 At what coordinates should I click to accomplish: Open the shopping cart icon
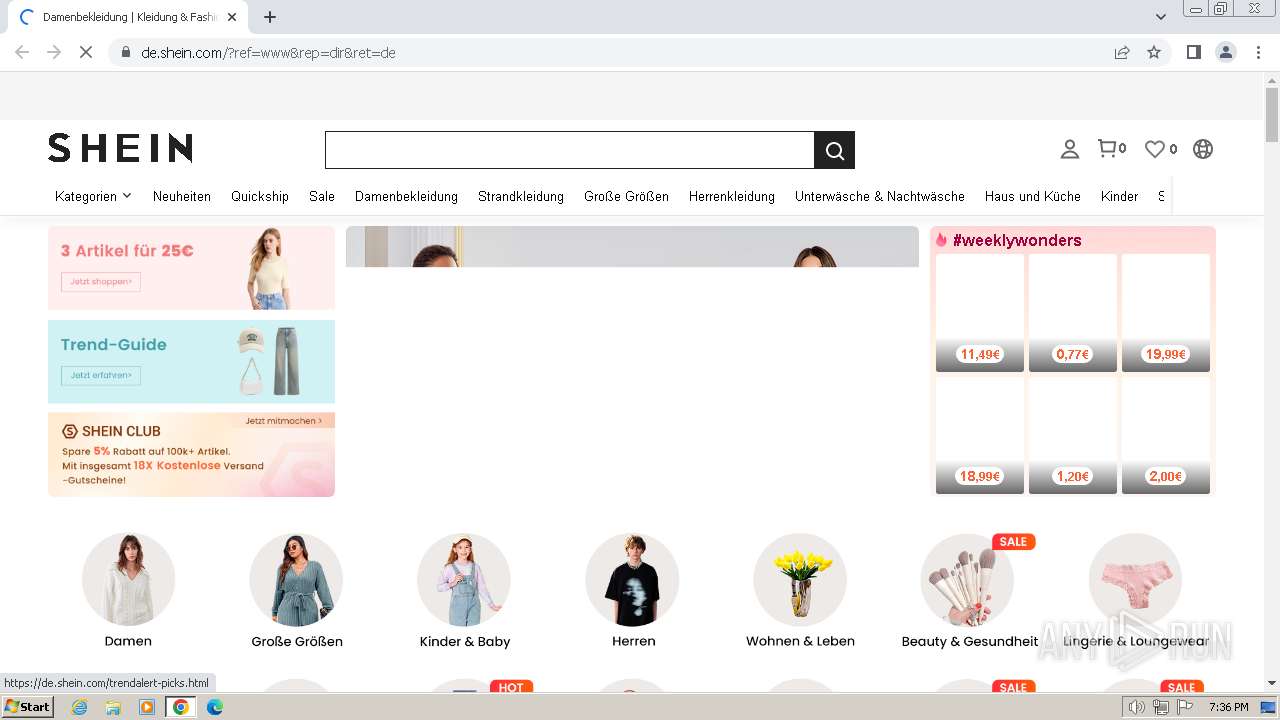tap(1111, 148)
